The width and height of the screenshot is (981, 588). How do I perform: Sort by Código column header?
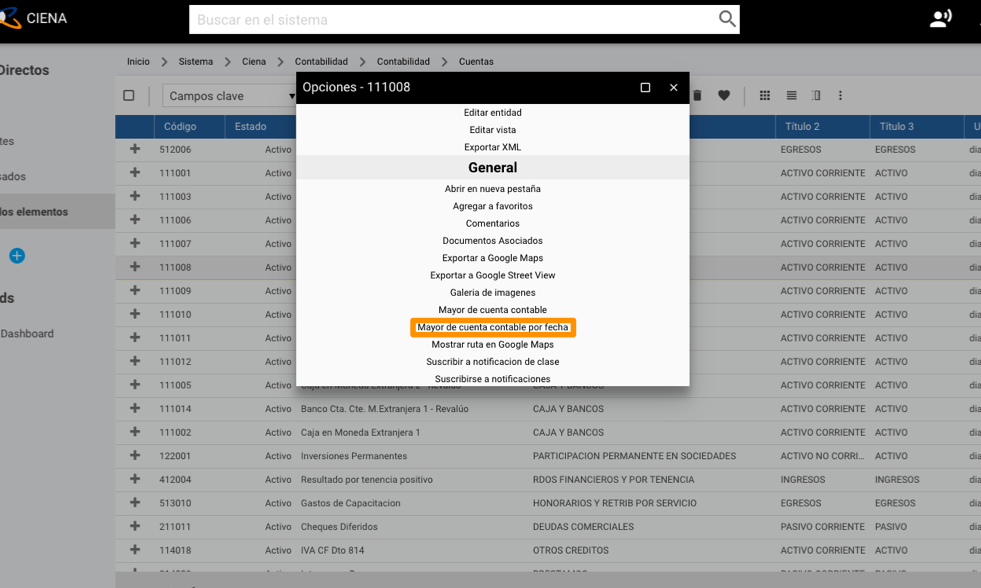(x=180, y=126)
